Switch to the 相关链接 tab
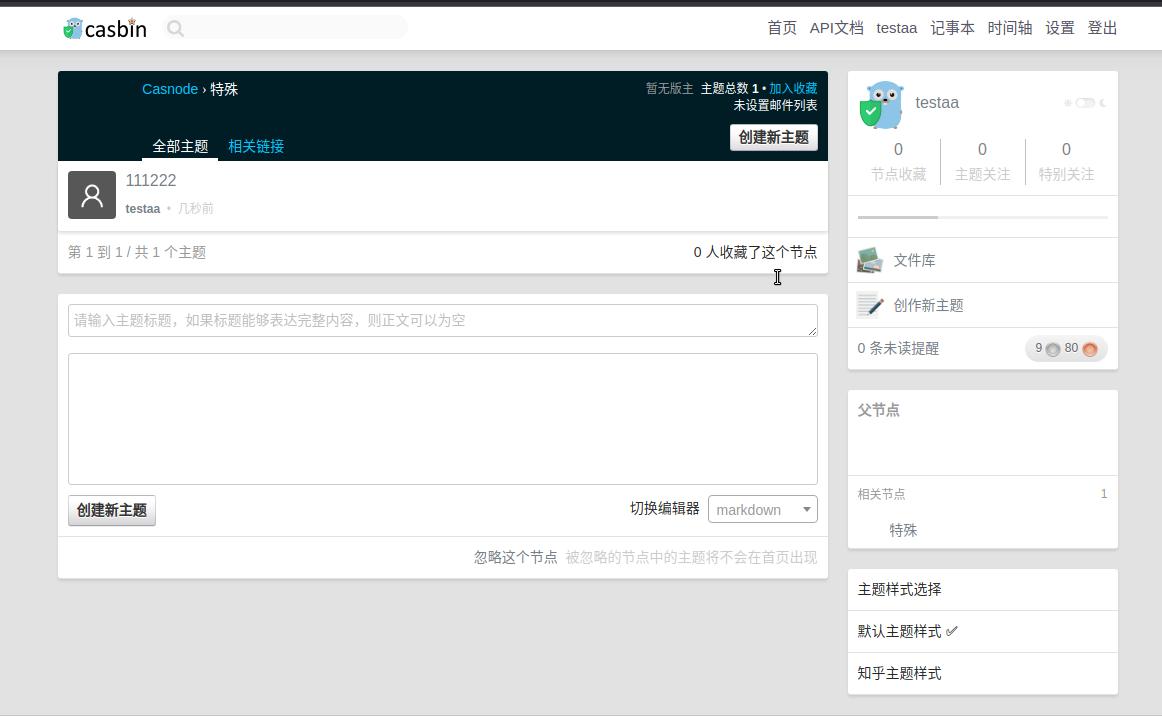The image size is (1162, 718). (x=256, y=146)
